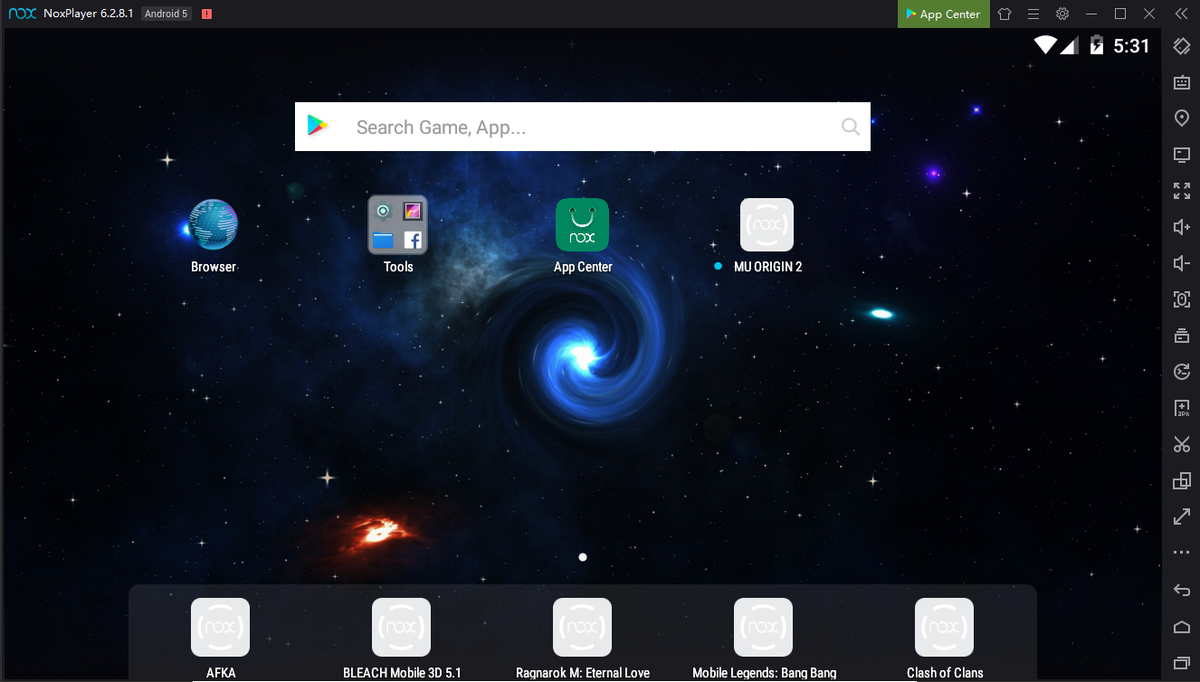Screen dimensions: 1200x682
Task: Collapse the sidebar with the double chevron
Action: pos(1181,14)
